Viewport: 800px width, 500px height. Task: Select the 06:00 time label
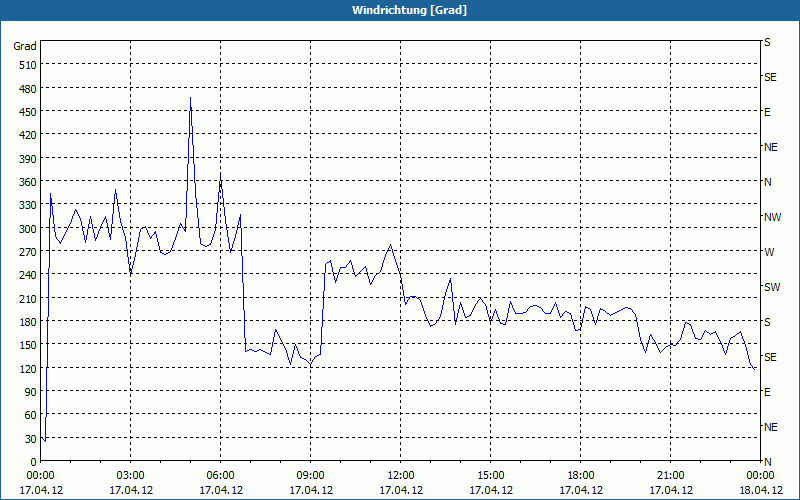point(220,476)
